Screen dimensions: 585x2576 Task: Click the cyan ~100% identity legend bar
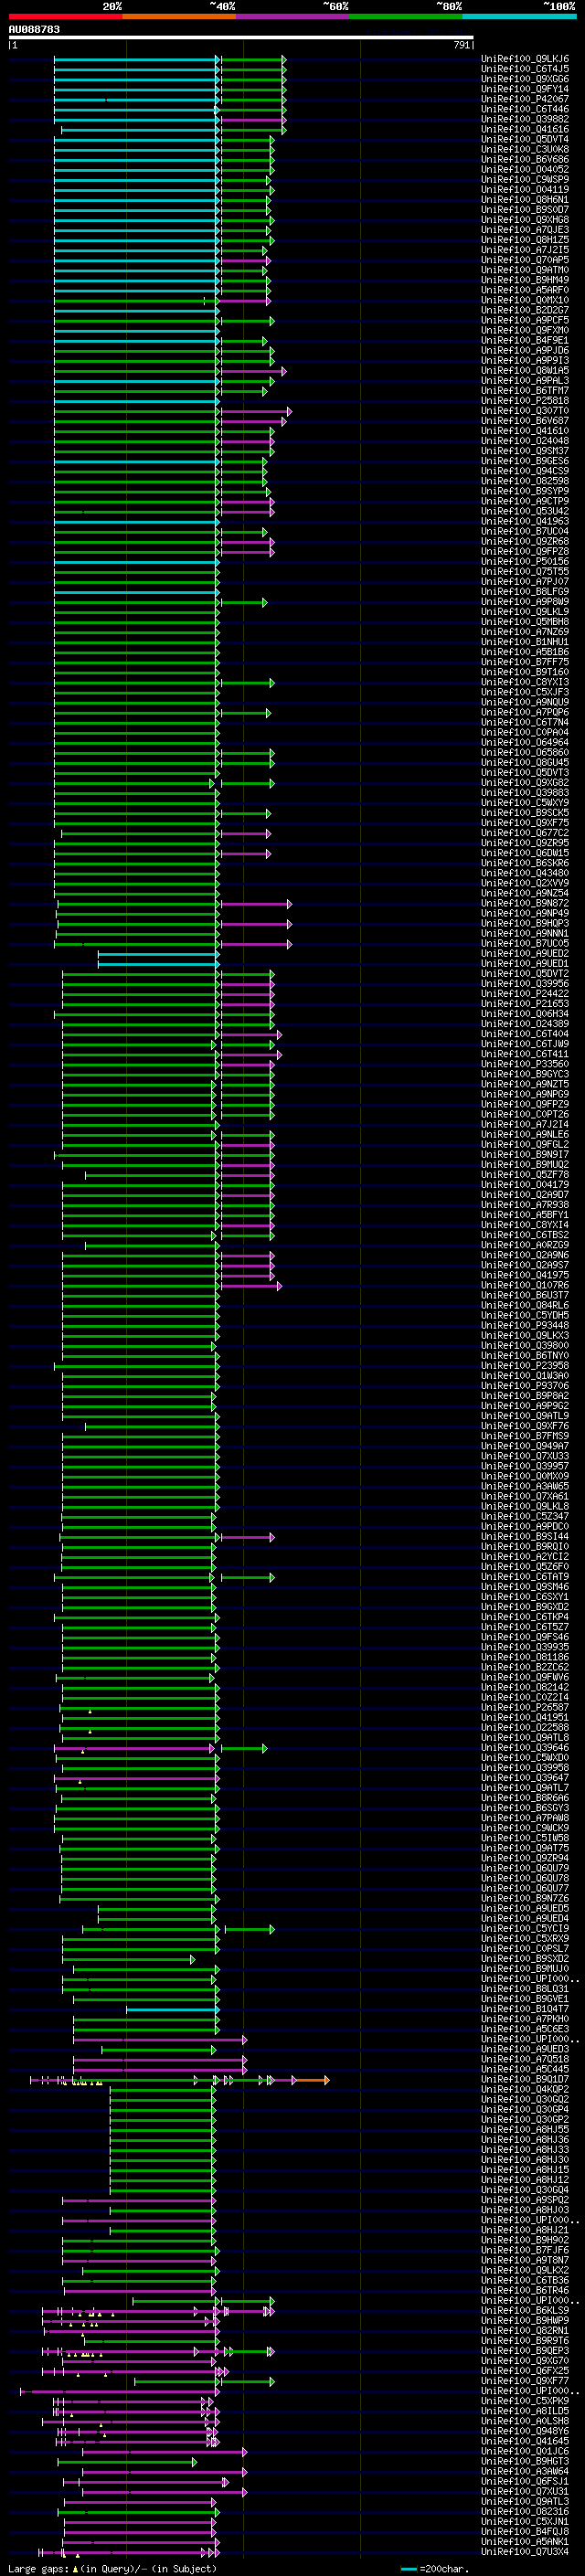[519, 16]
